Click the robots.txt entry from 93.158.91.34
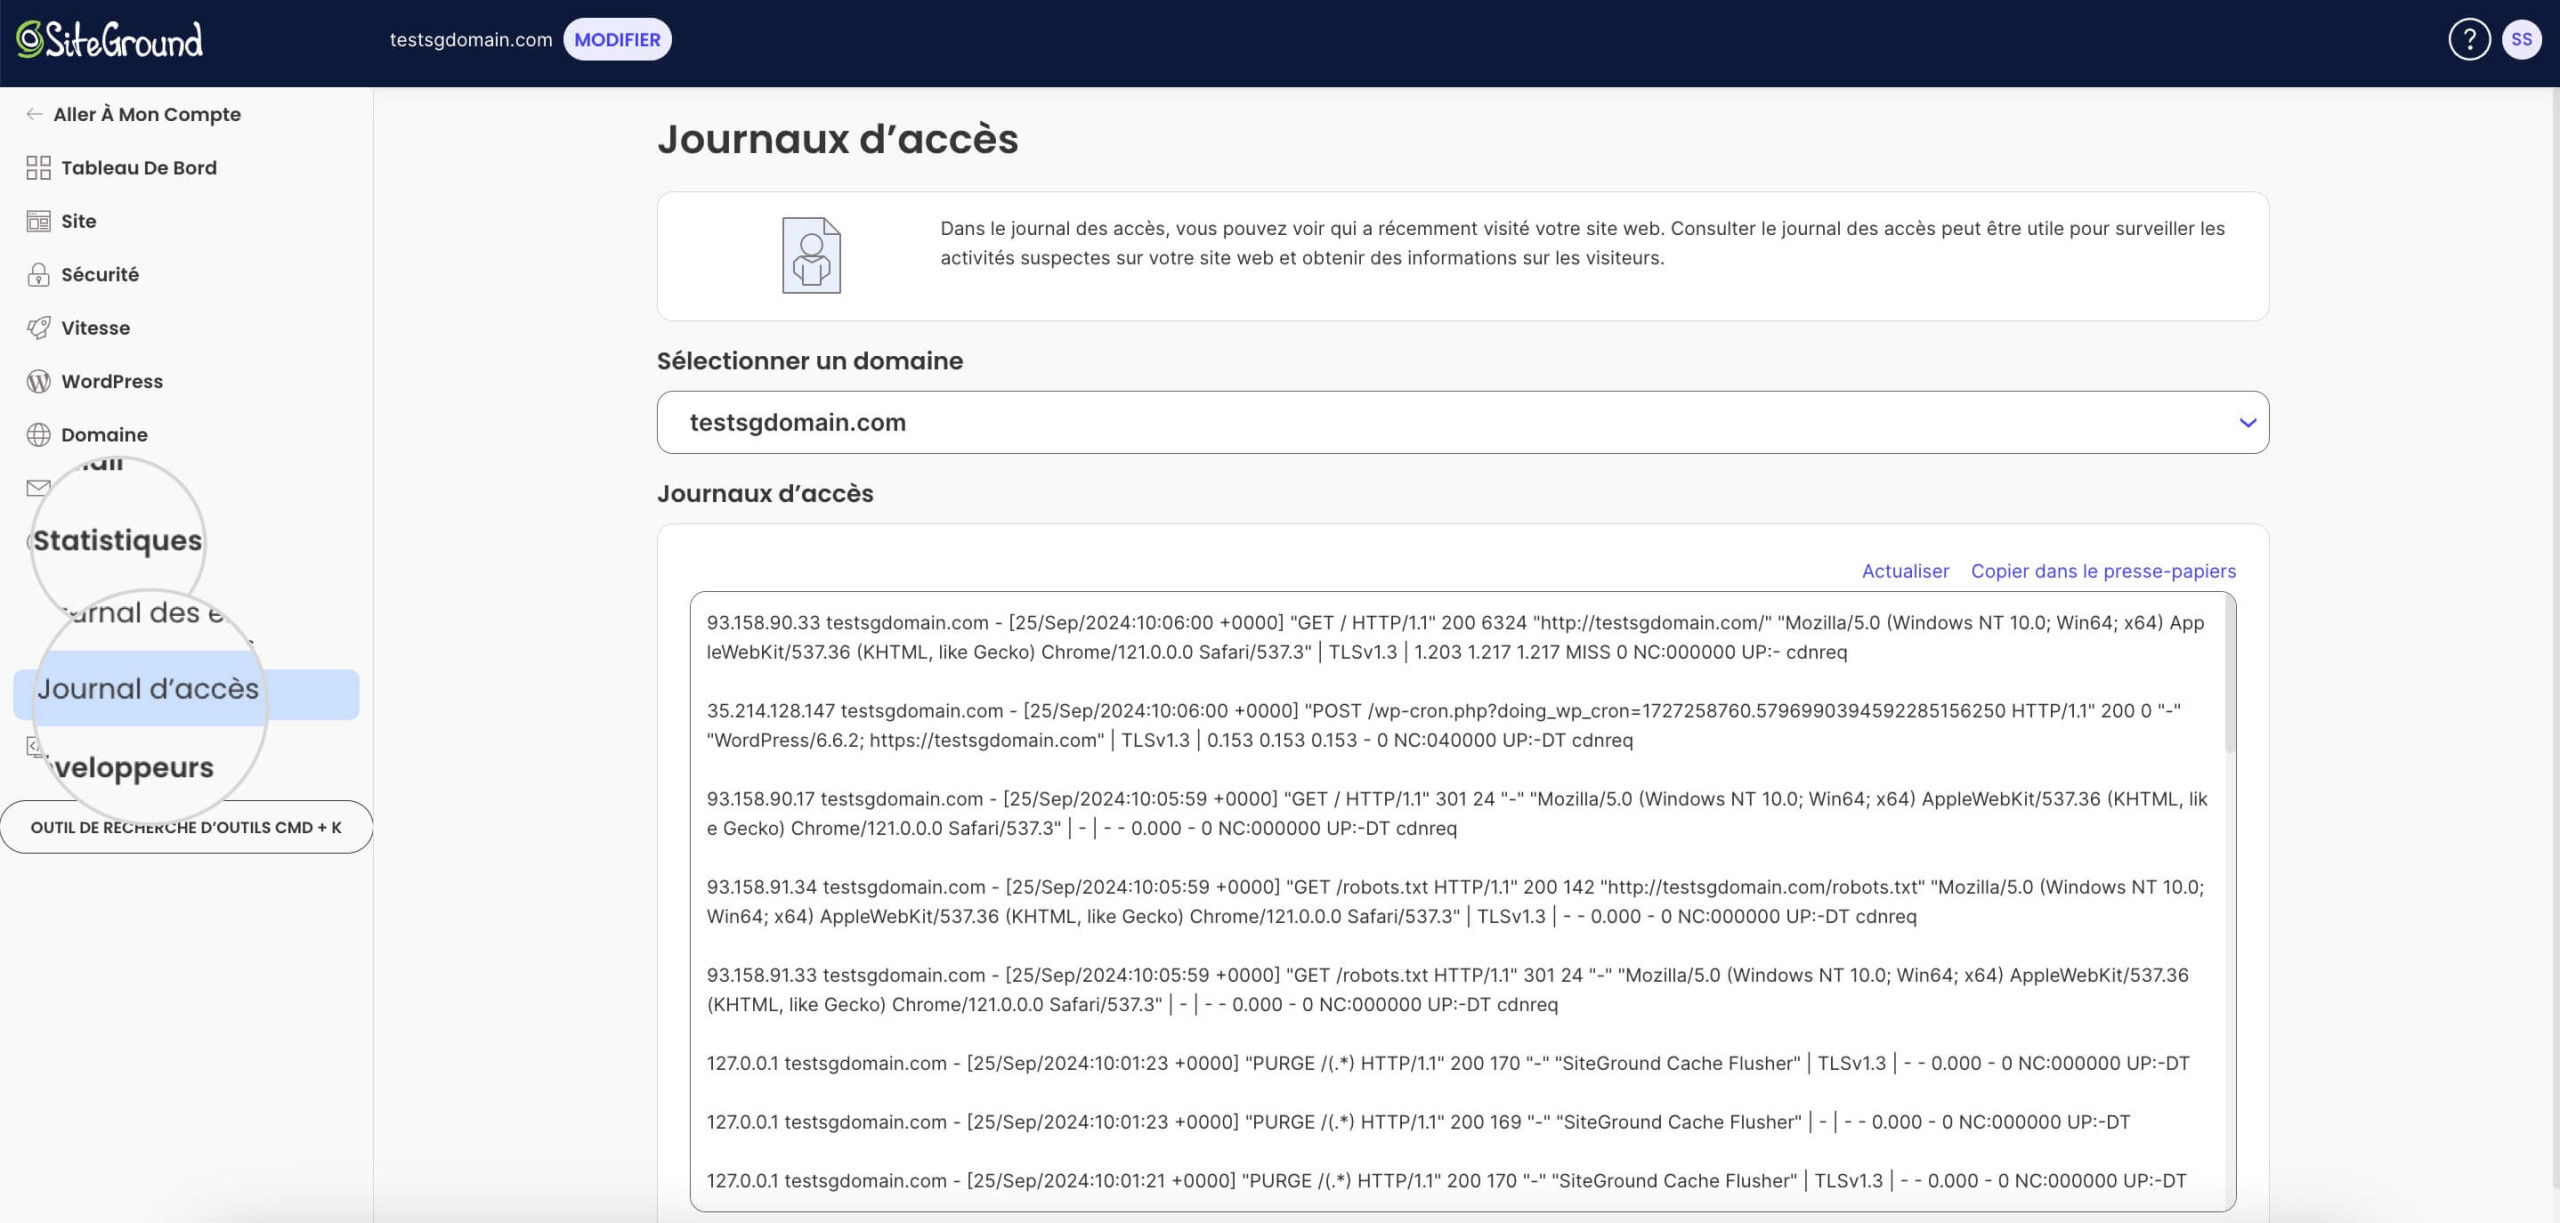 pos(1455,901)
